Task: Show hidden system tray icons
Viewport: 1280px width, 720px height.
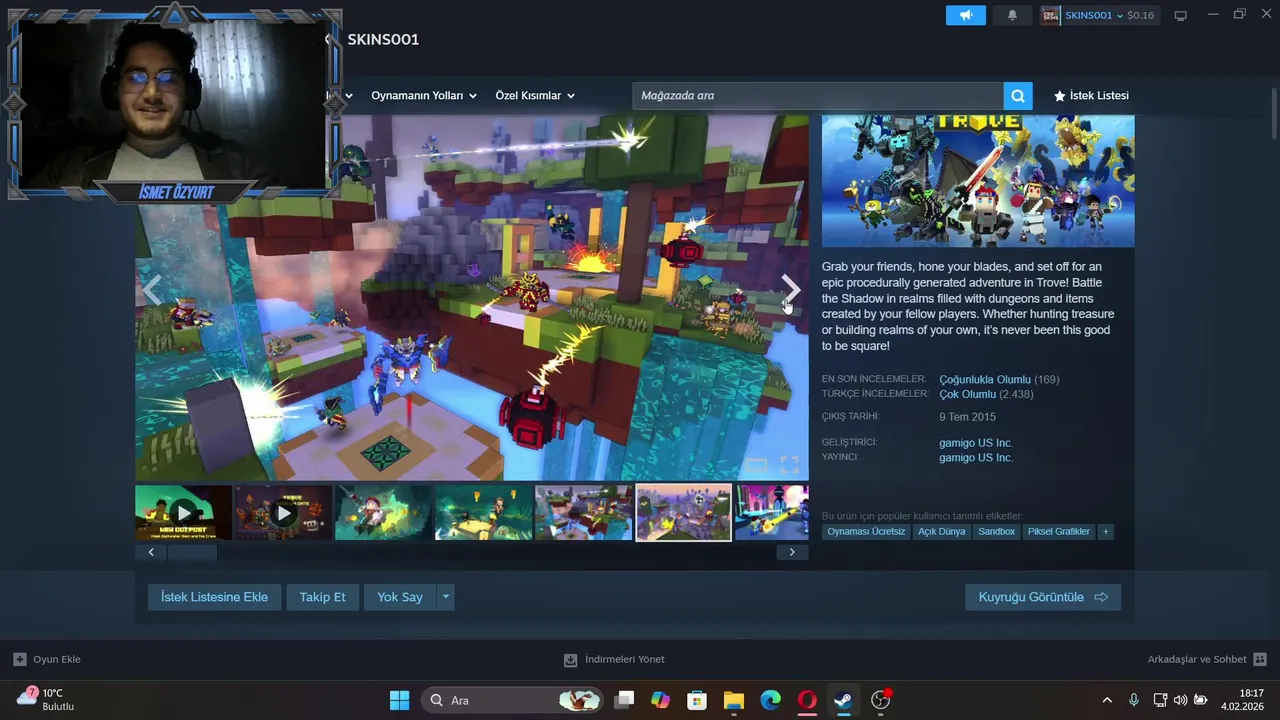Action: pos(1107,700)
